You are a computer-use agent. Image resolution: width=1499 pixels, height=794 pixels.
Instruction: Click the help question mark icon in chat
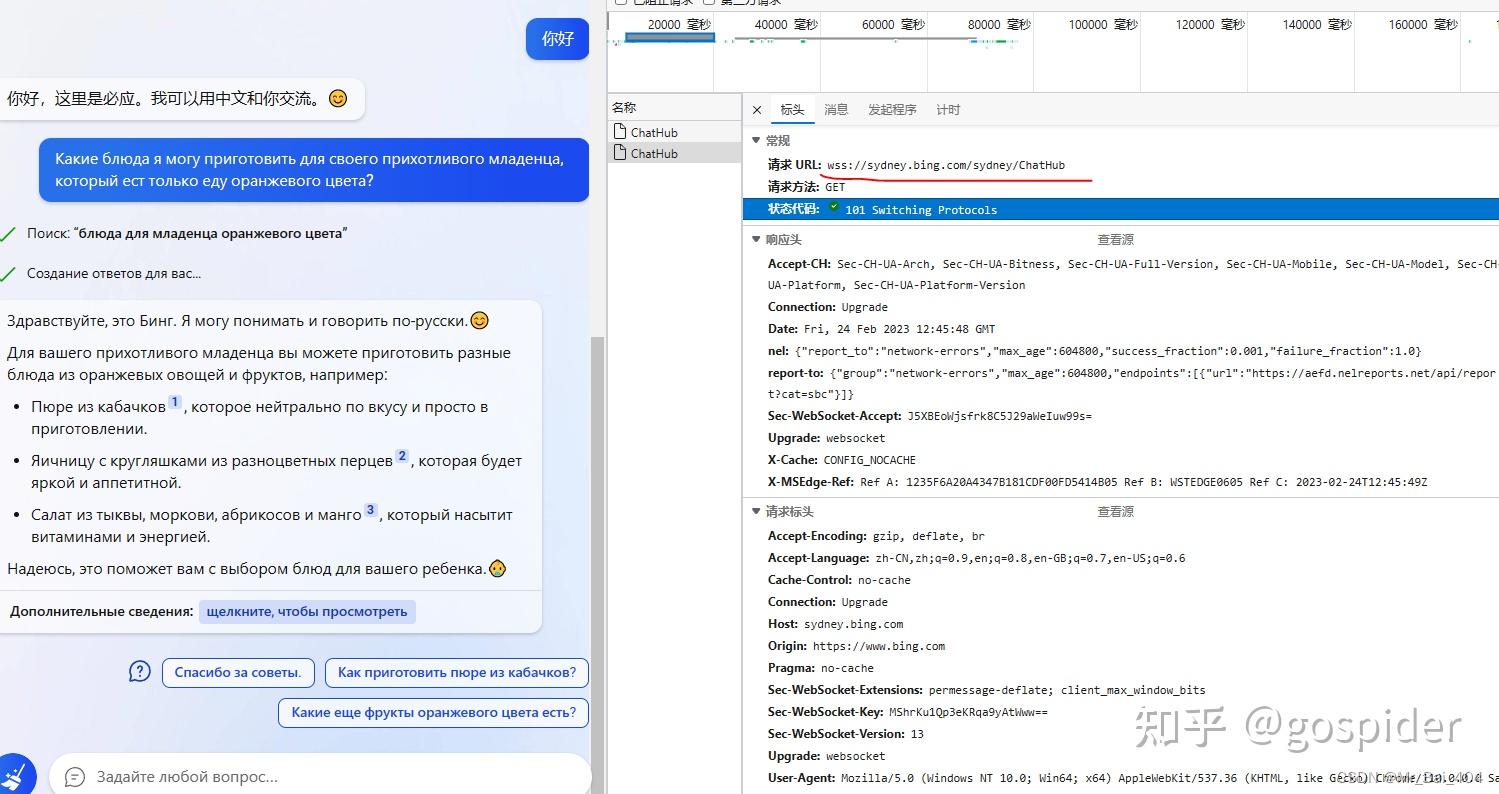point(140,672)
